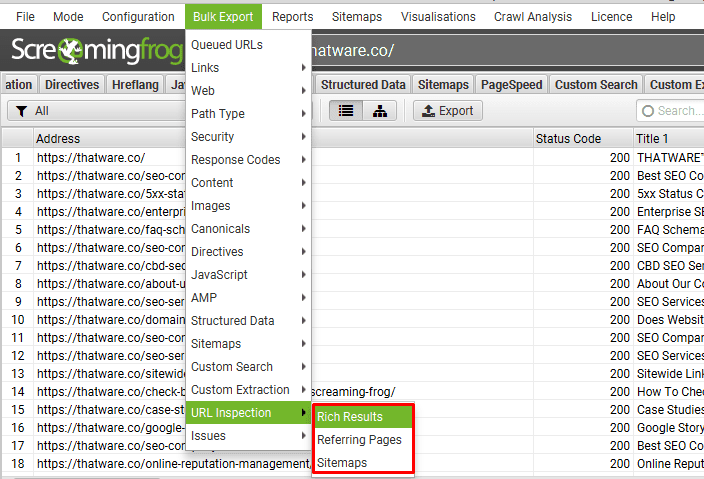Image resolution: width=704 pixels, height=479 pixels.
Task: Open the File menu
Action: [x=25, y=17]
